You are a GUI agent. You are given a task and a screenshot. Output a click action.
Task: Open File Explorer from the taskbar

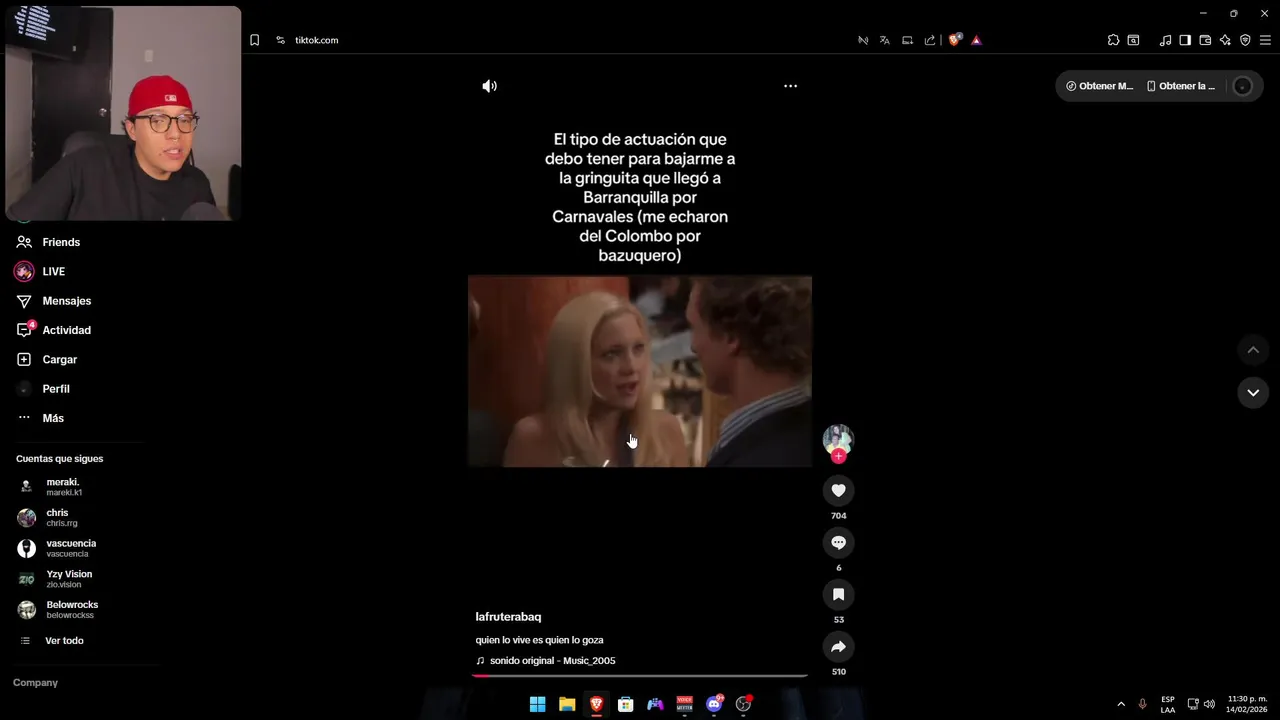567,704
